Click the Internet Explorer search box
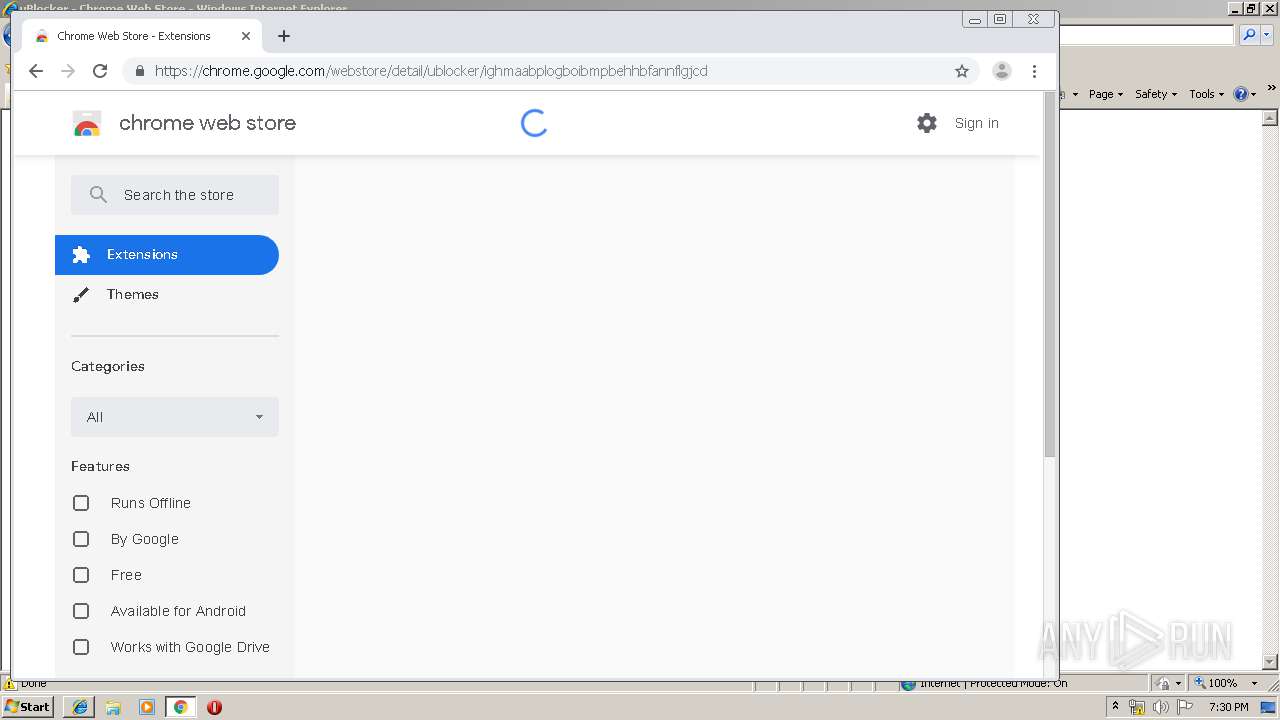Viewport: 1280px width, 720px height. pos(1145,35)
